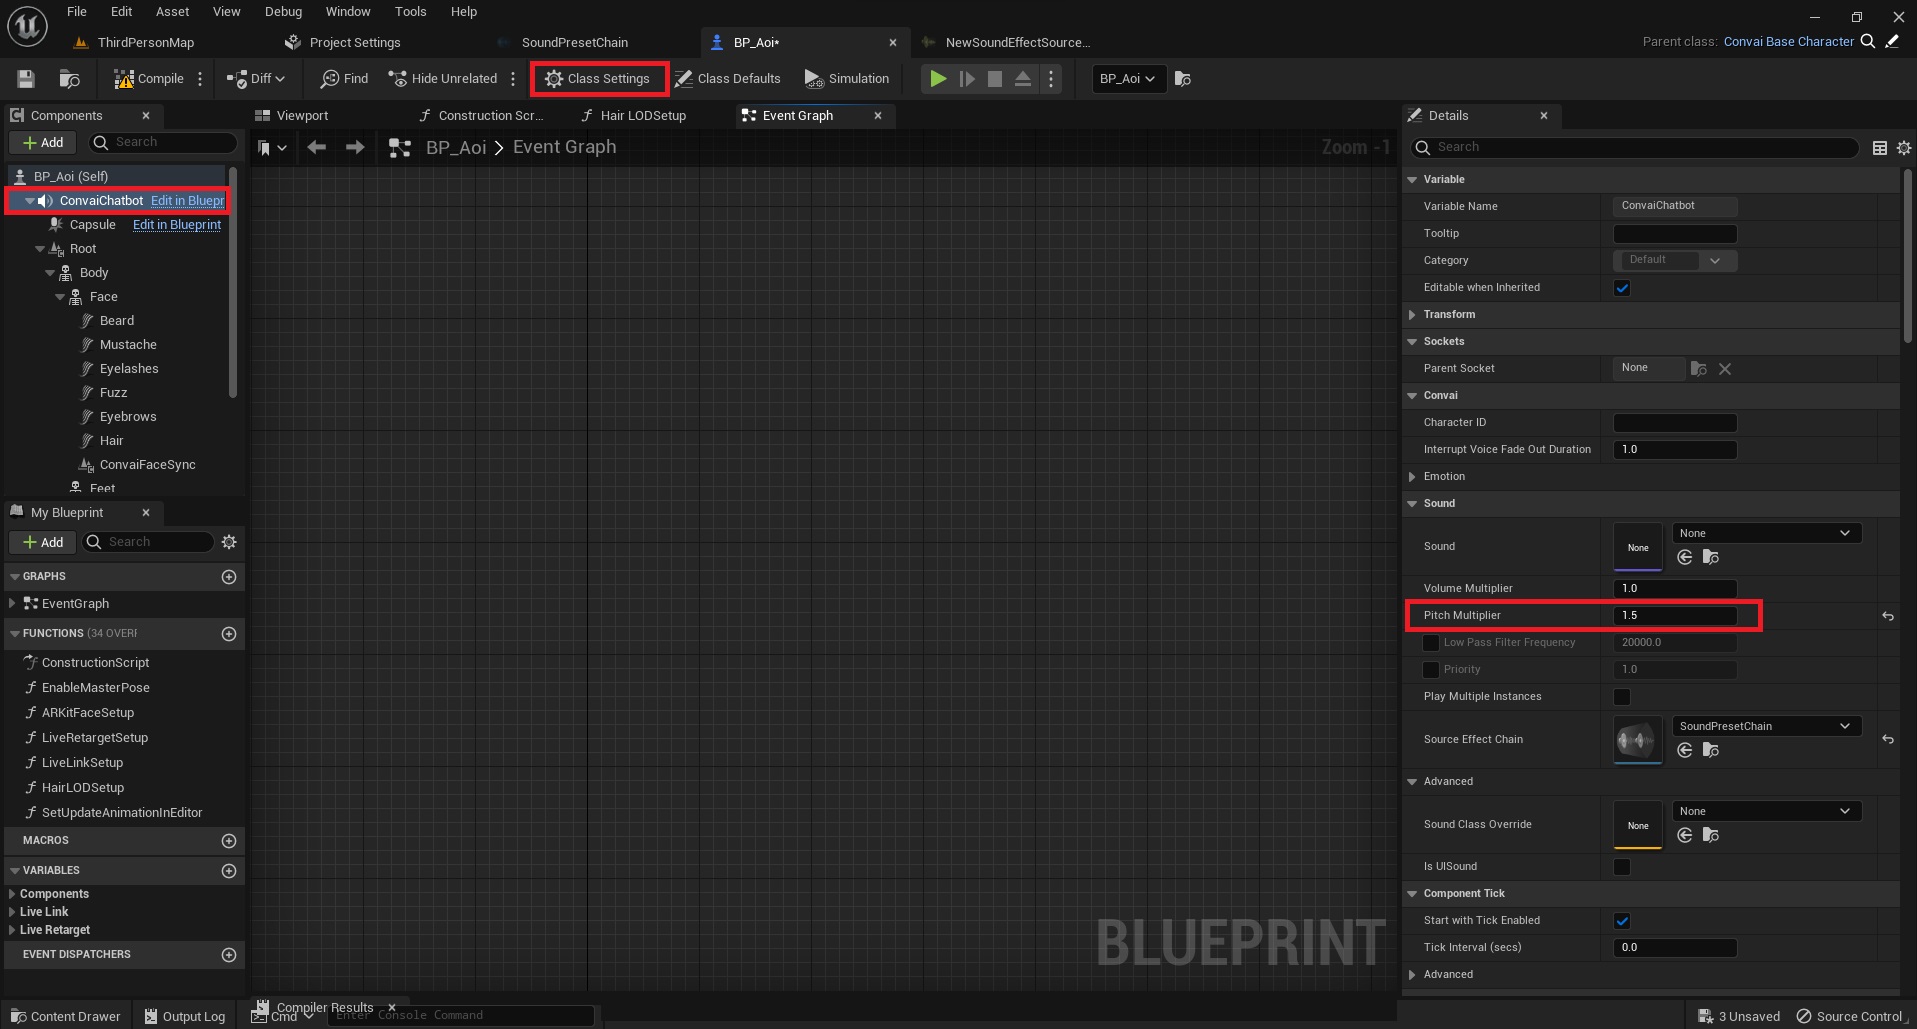Reset Pitch Multiplier to default arrow
The height and width of the screenshot is (1029, 1917).
click(x=1887, y=616)
